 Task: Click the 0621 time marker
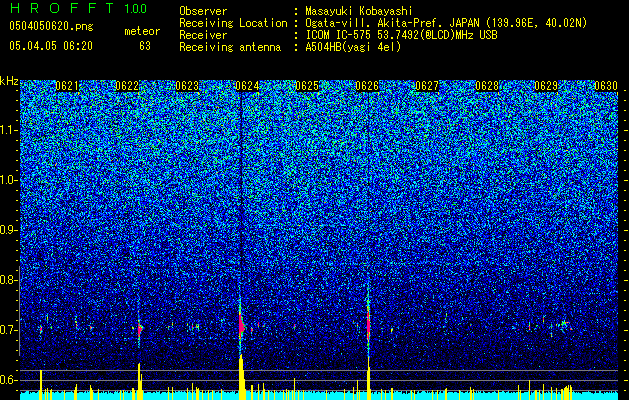tap(67, 86)
